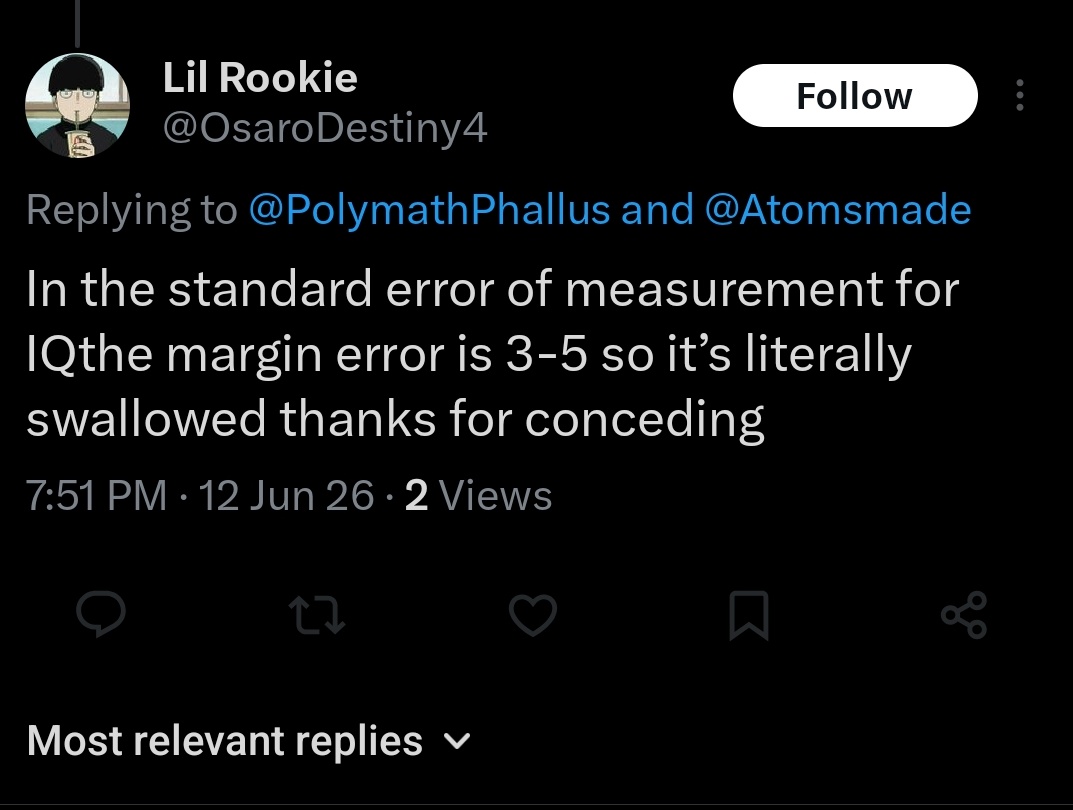Follow Lil Rookie
1073x810 pixels.
[x=855, y=96]
